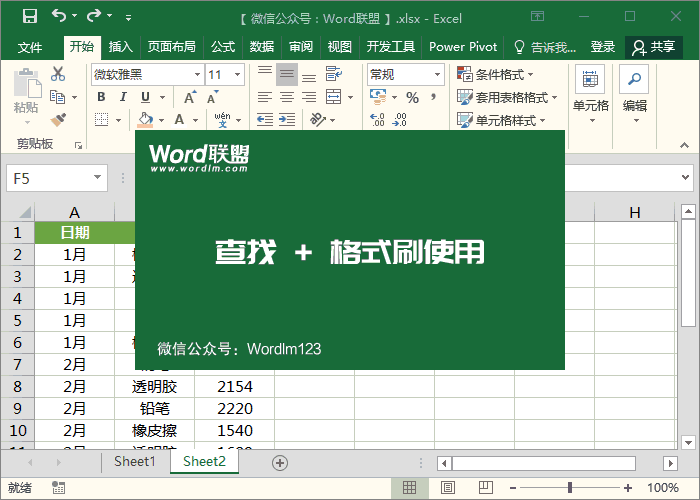
Task: Click the Accounting Number Format icon
Action: pyautogui.click(x=378, y=96)
